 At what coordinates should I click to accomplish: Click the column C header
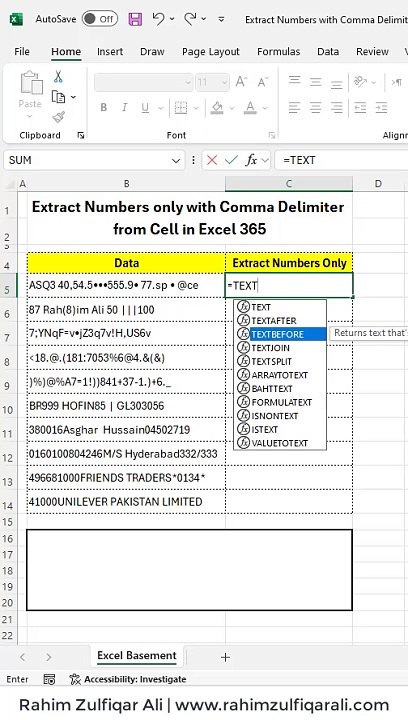(289, 184)
